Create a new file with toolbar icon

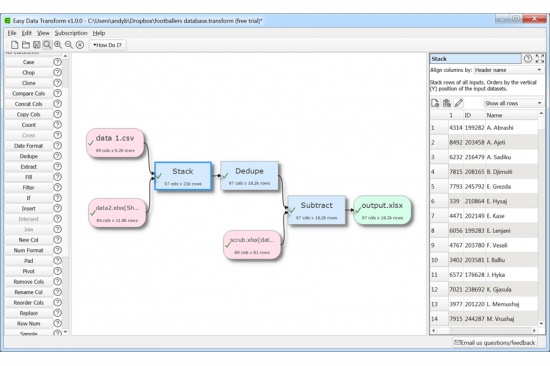(14, 45)
